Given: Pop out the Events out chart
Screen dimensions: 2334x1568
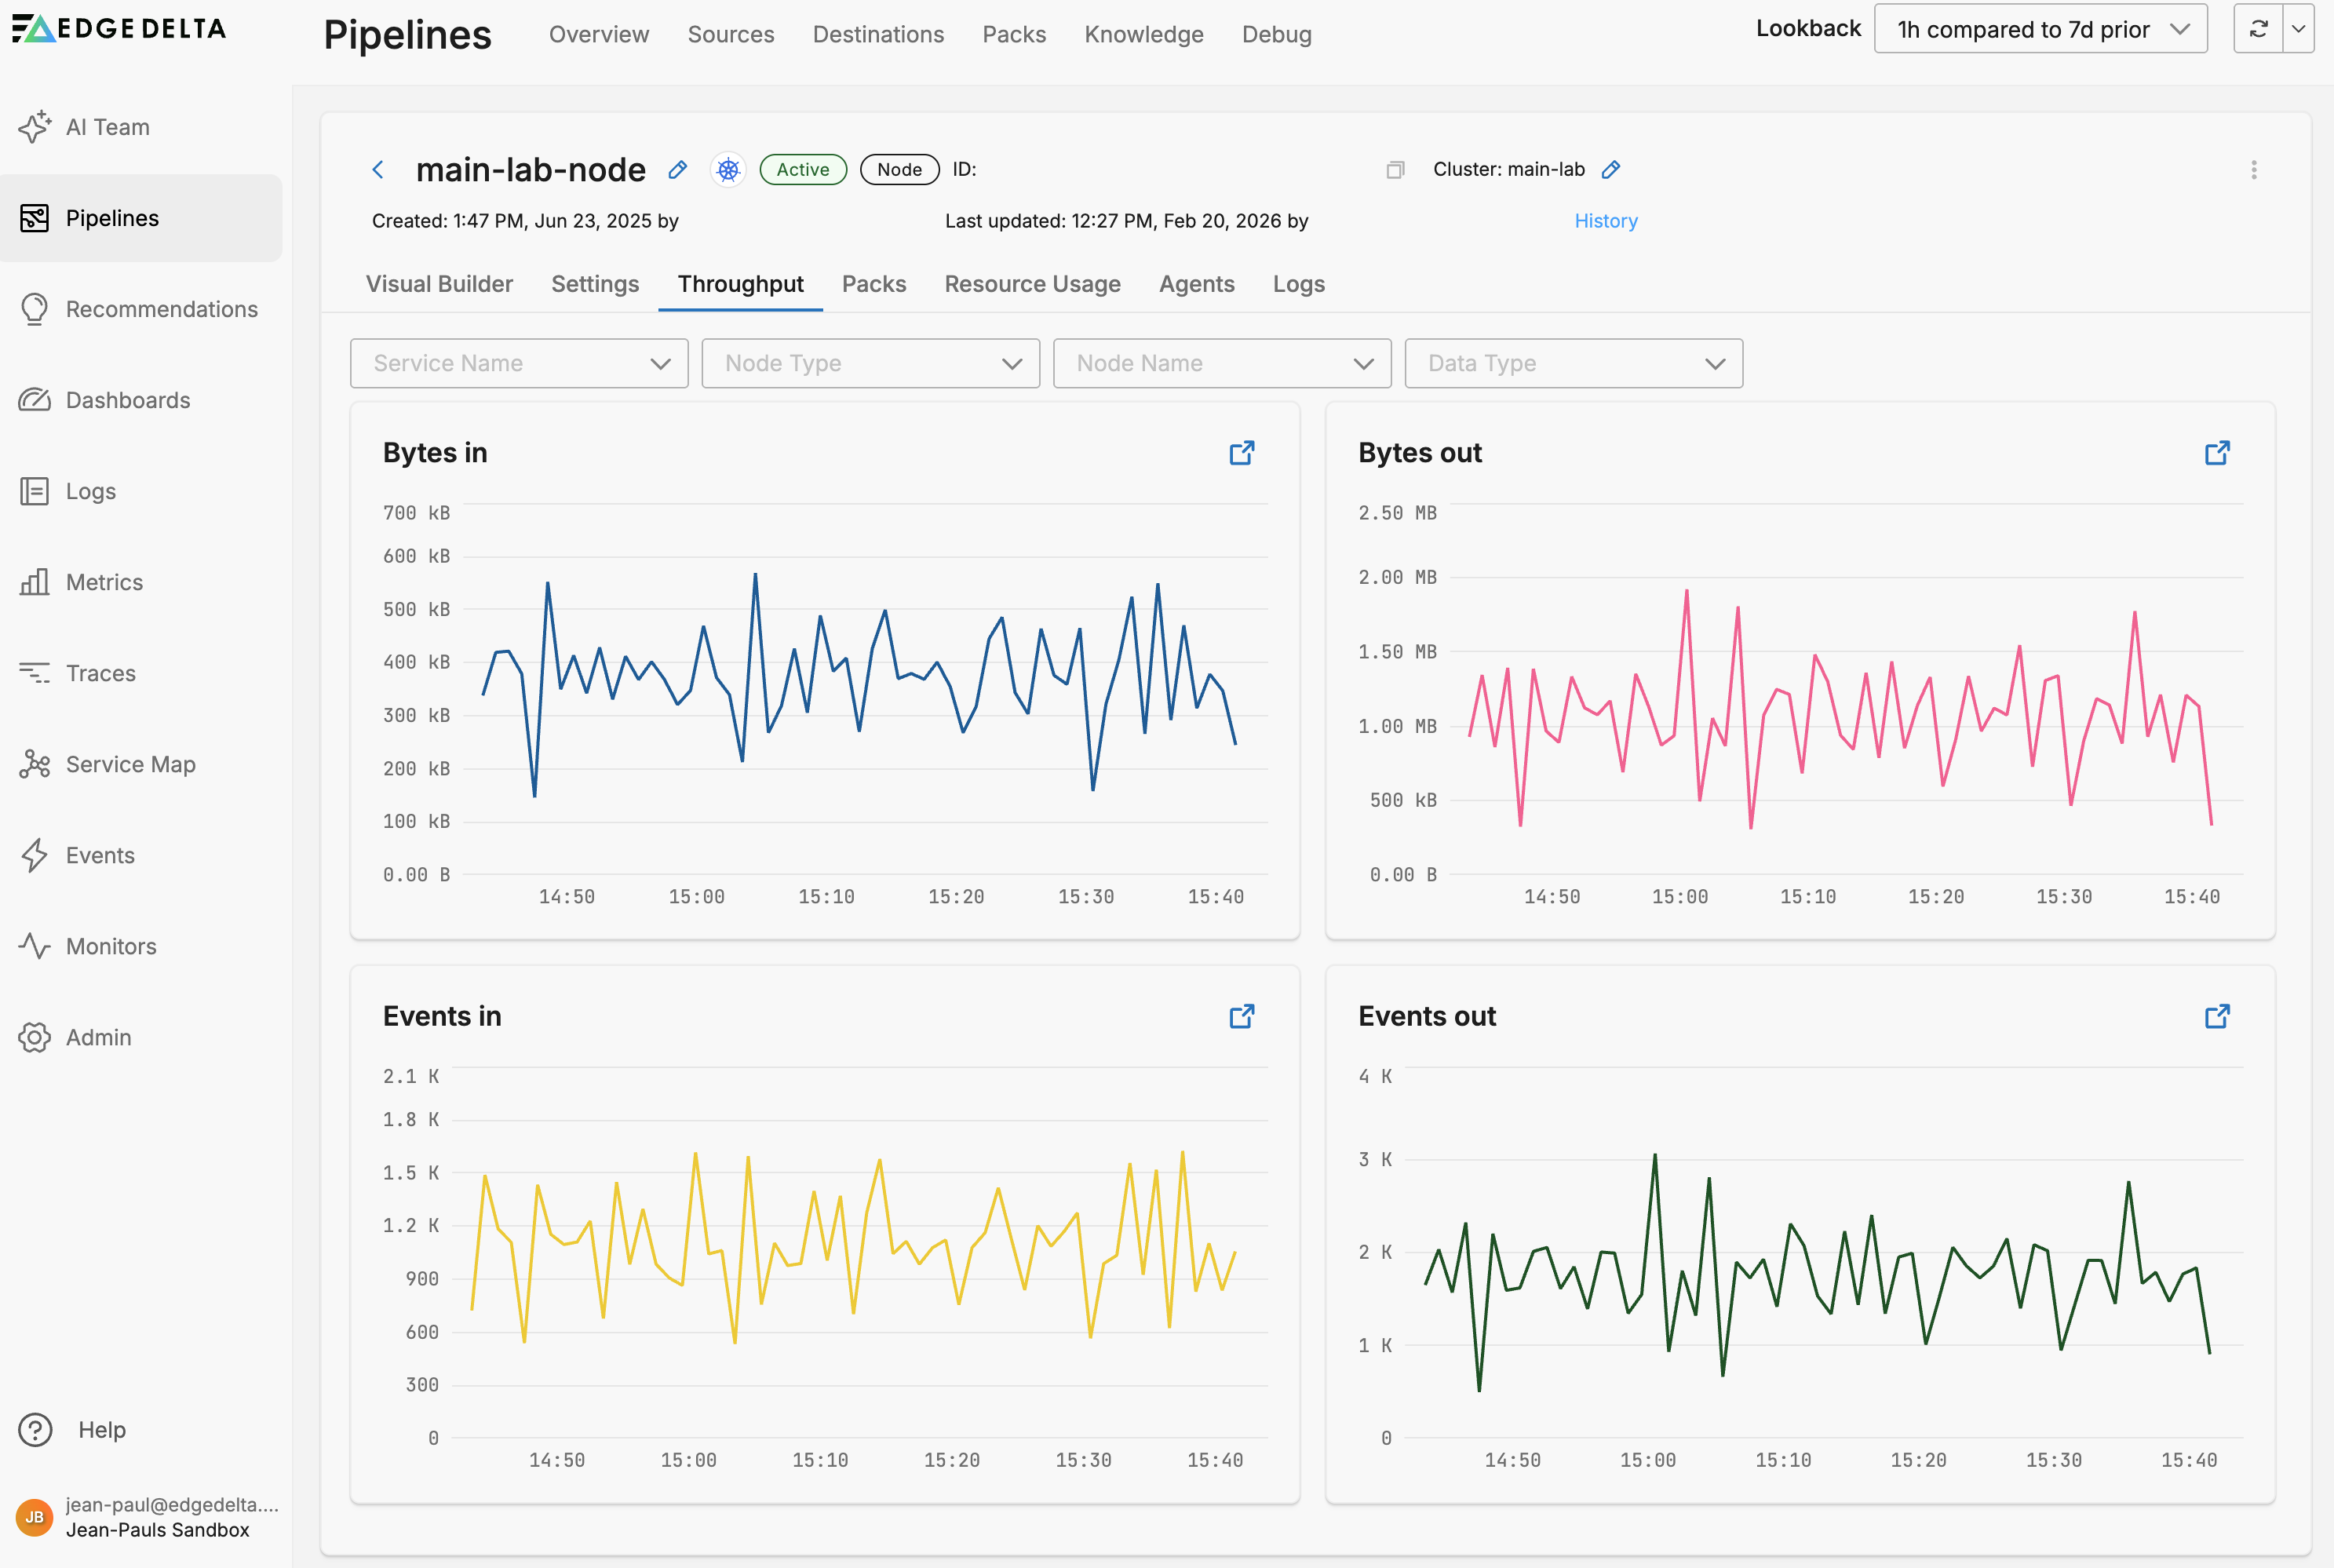Looking at the screenshot, I should point(2216,1016).
